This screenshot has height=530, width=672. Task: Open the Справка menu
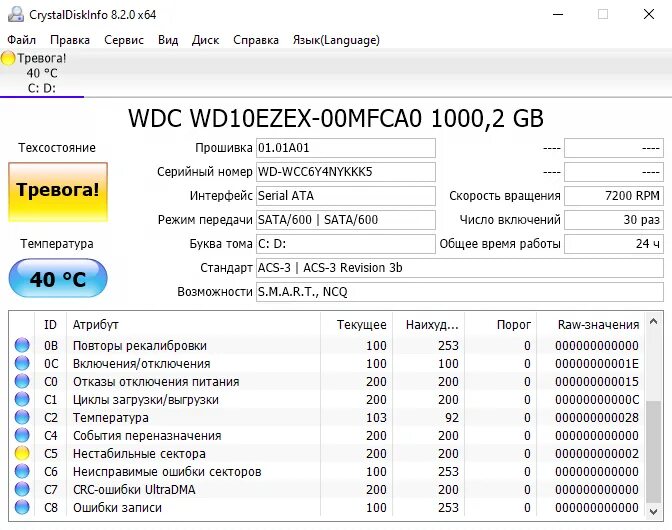[256, 40]
